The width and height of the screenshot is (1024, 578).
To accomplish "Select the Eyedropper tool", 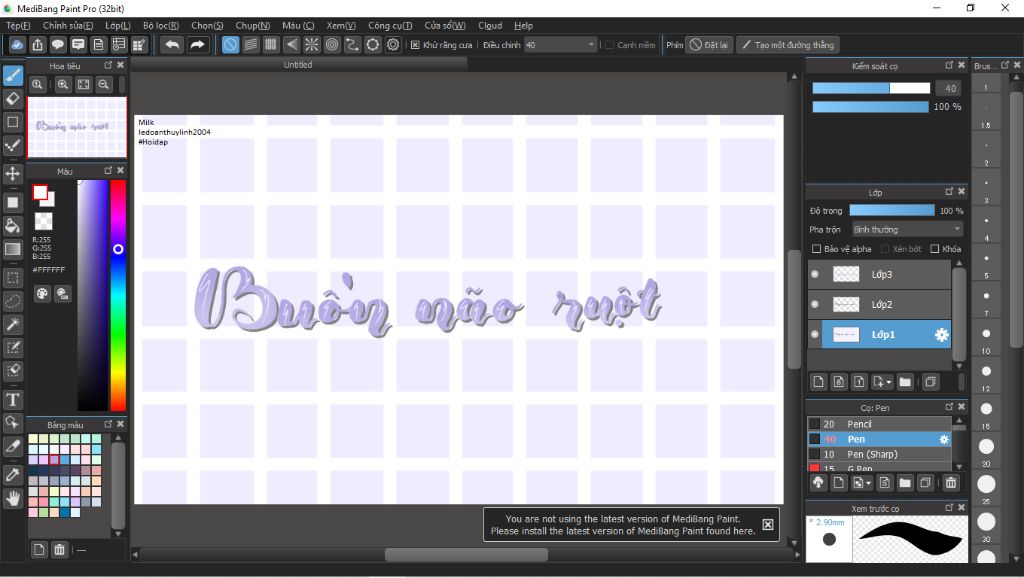I will (13, 473).
